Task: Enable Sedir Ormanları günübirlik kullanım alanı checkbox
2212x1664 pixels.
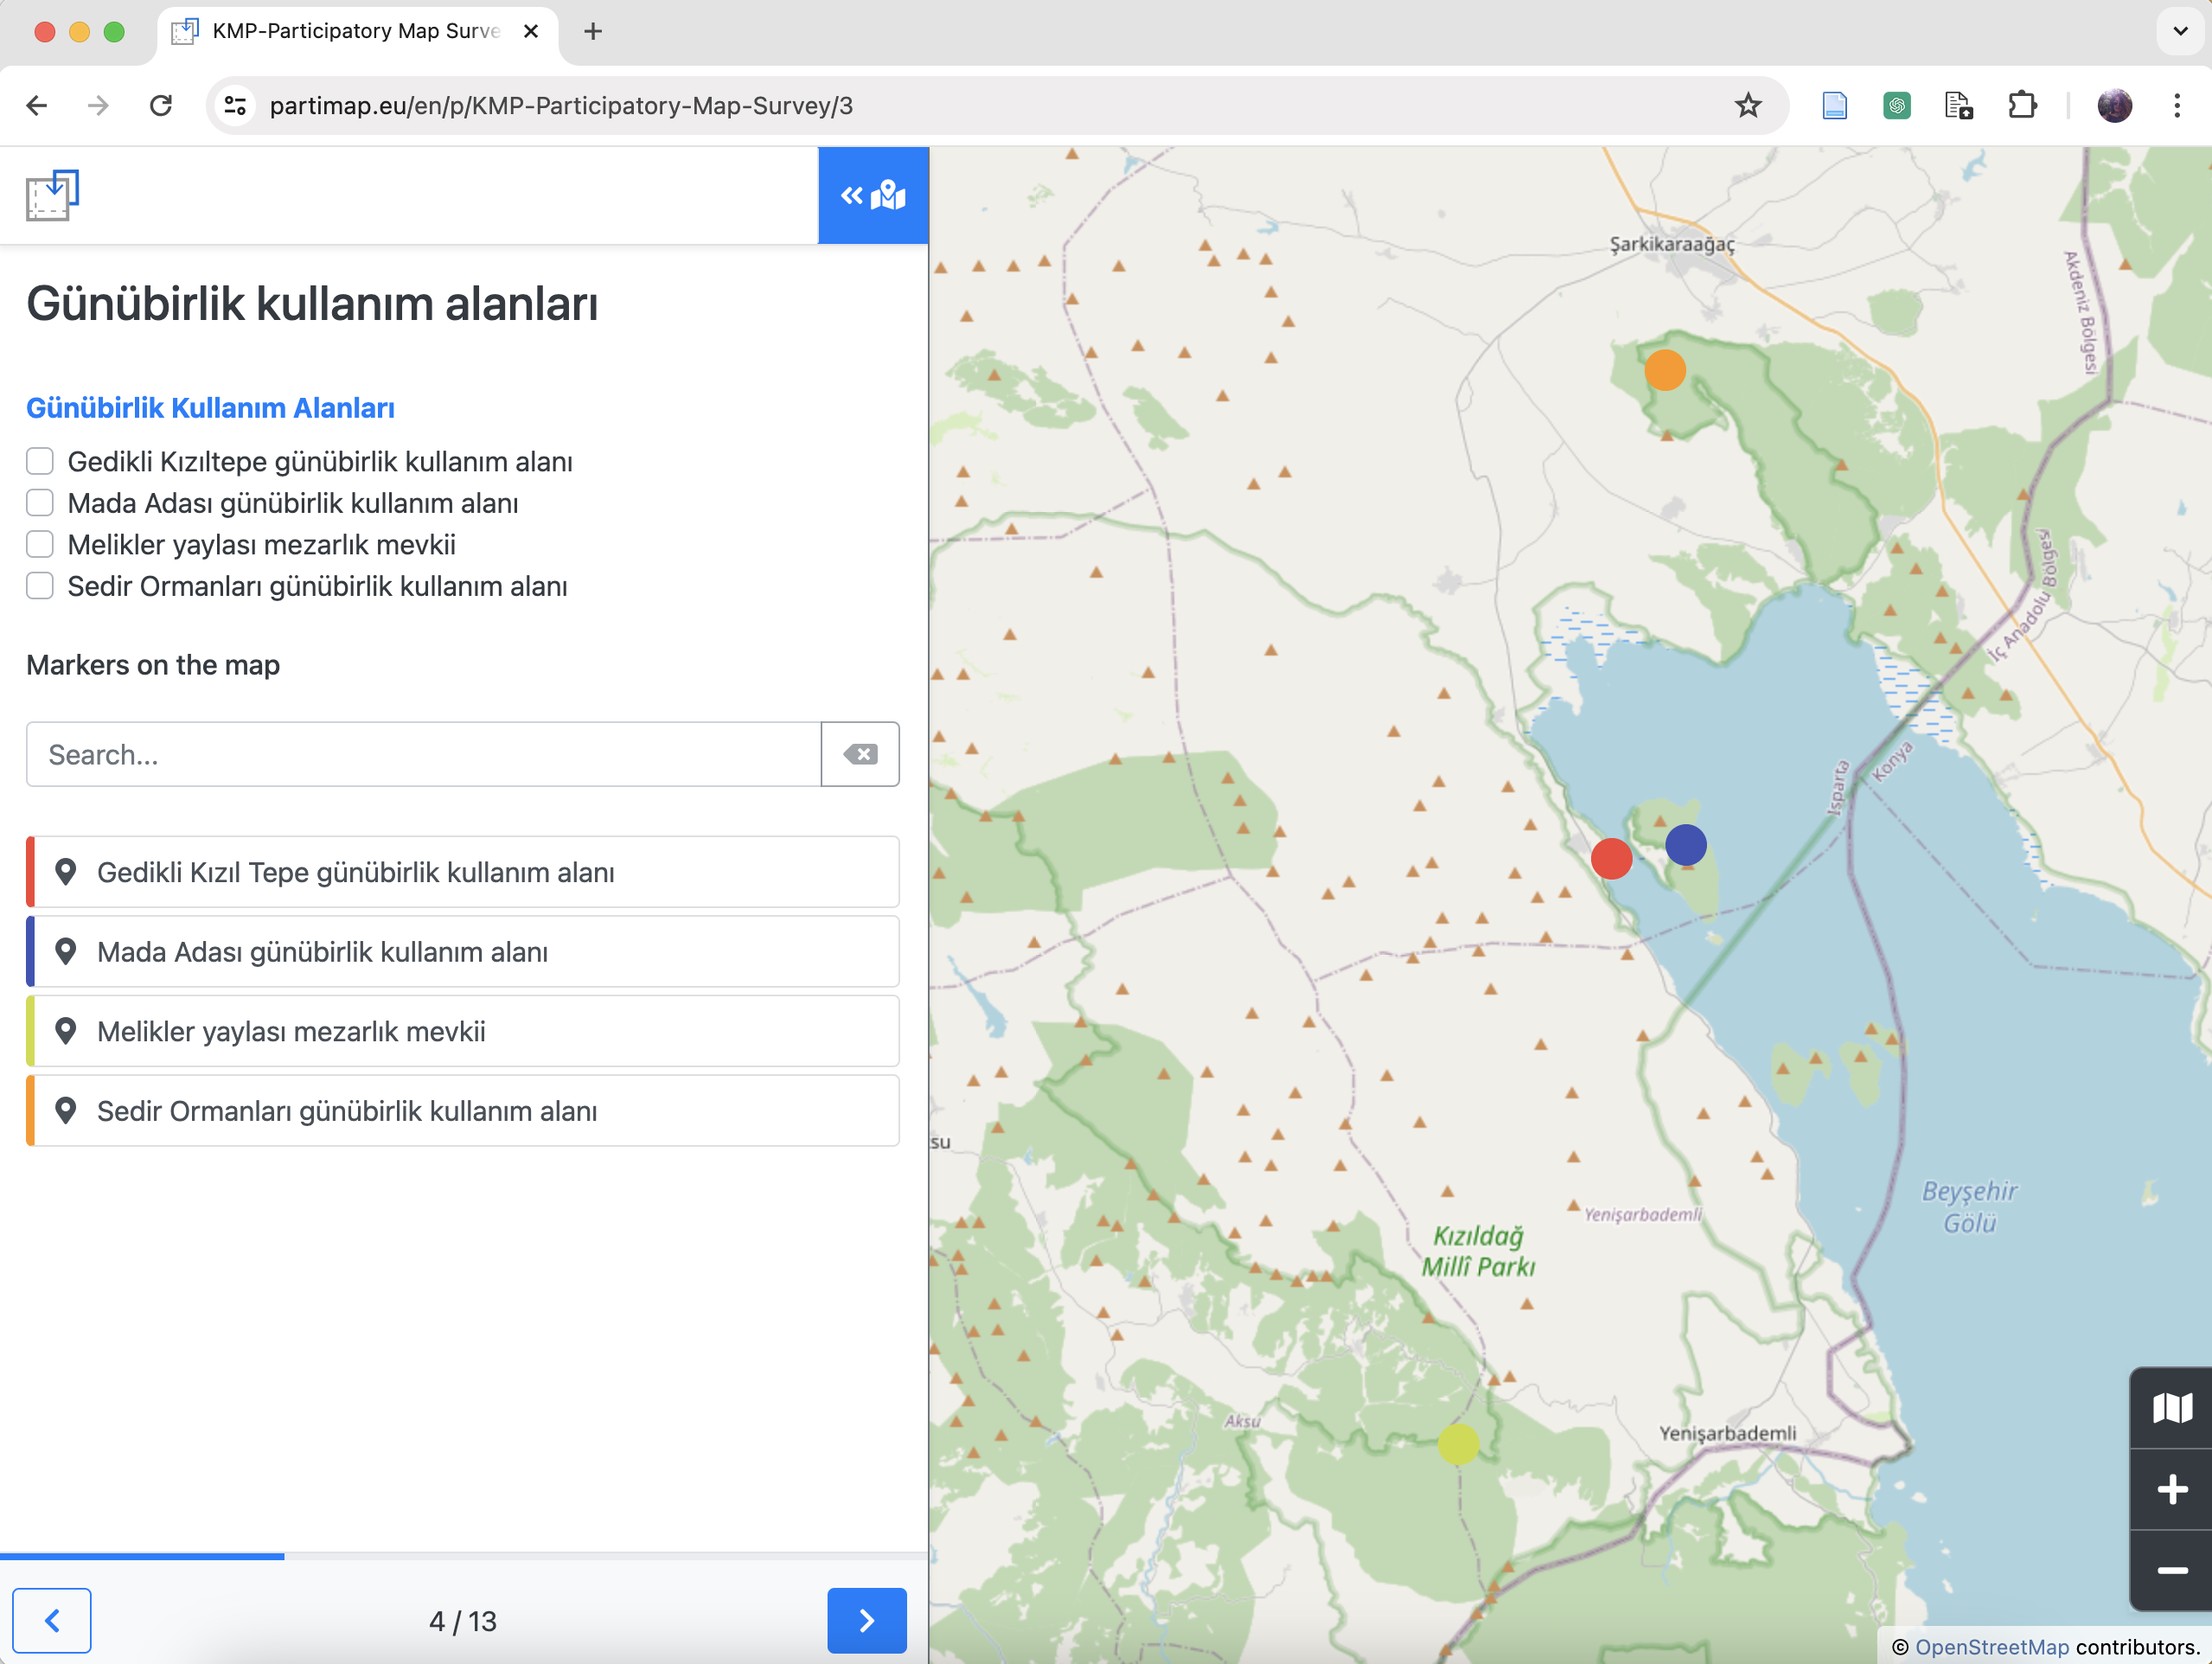Action: (x=40, y=585)
